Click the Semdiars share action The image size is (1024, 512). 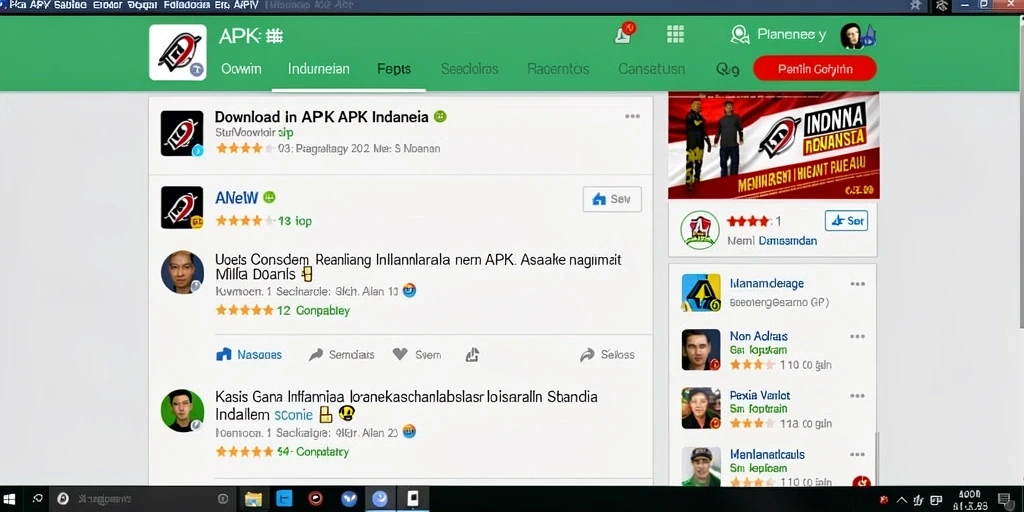click(342, 355)
